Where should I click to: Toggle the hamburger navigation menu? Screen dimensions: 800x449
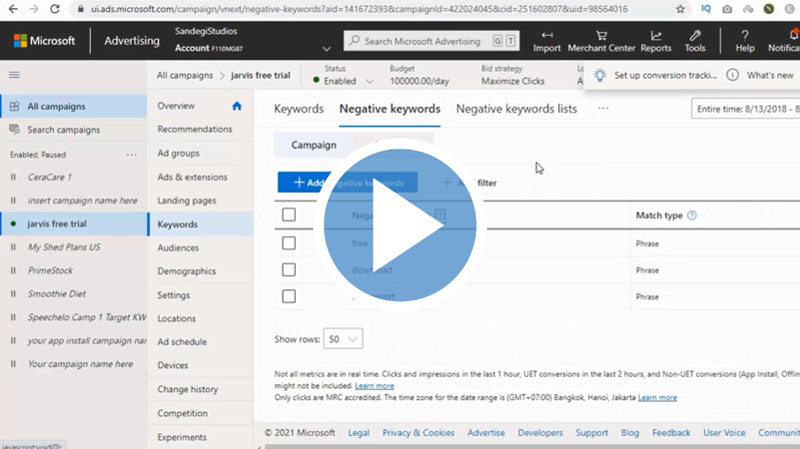click(x=14, y=75)
